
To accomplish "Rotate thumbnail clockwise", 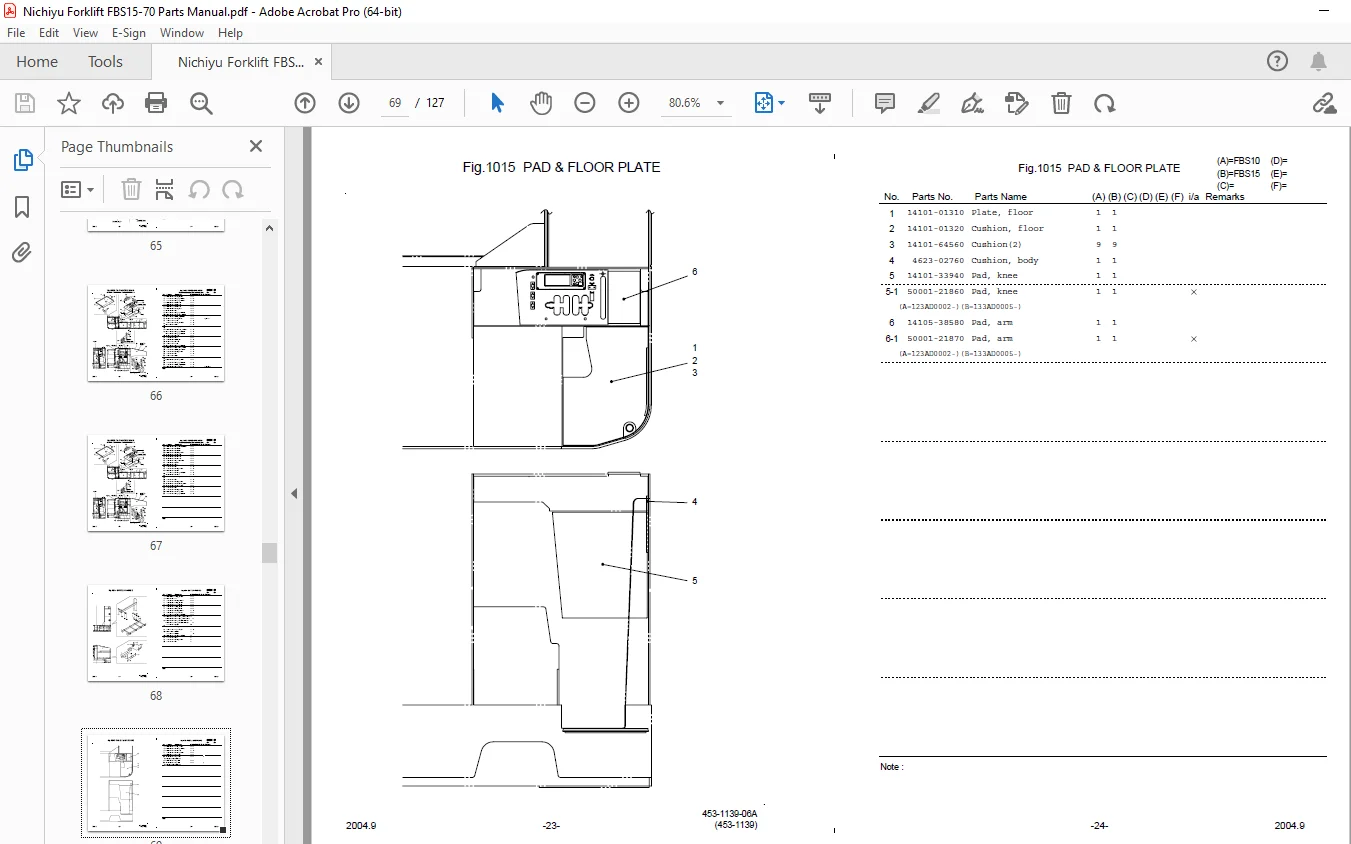I will [233, 189].
